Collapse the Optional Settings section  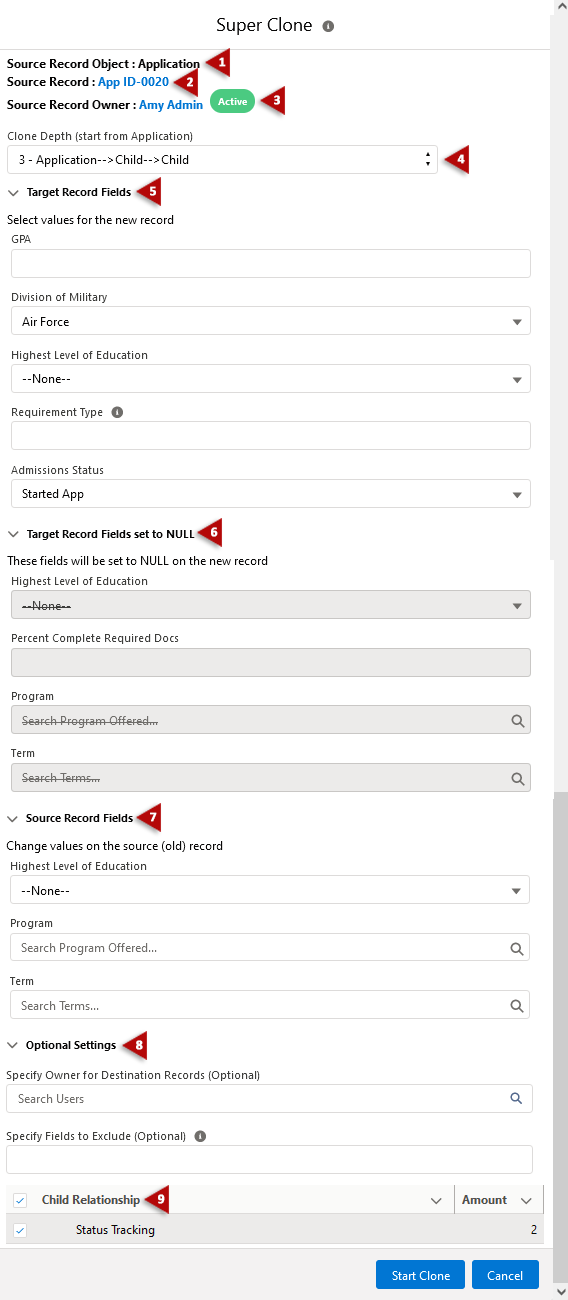click(13, 1045)
